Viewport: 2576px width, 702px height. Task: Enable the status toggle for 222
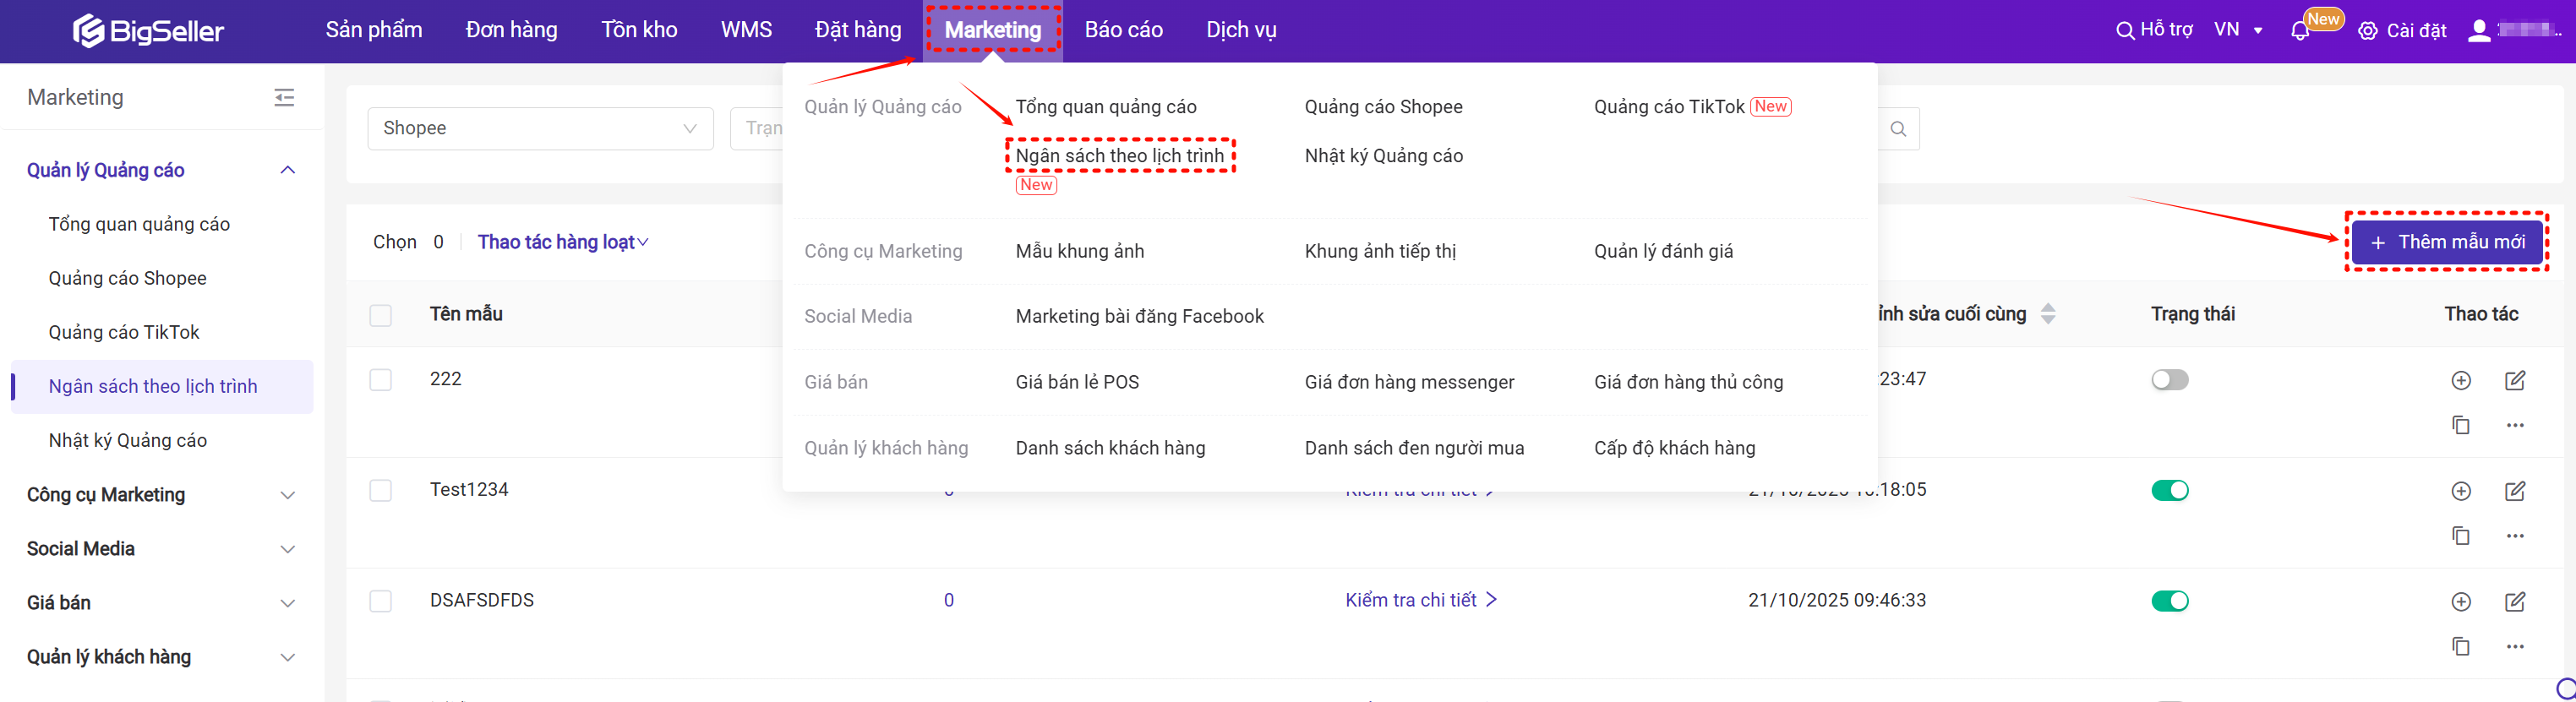(x=2169, y=380)
